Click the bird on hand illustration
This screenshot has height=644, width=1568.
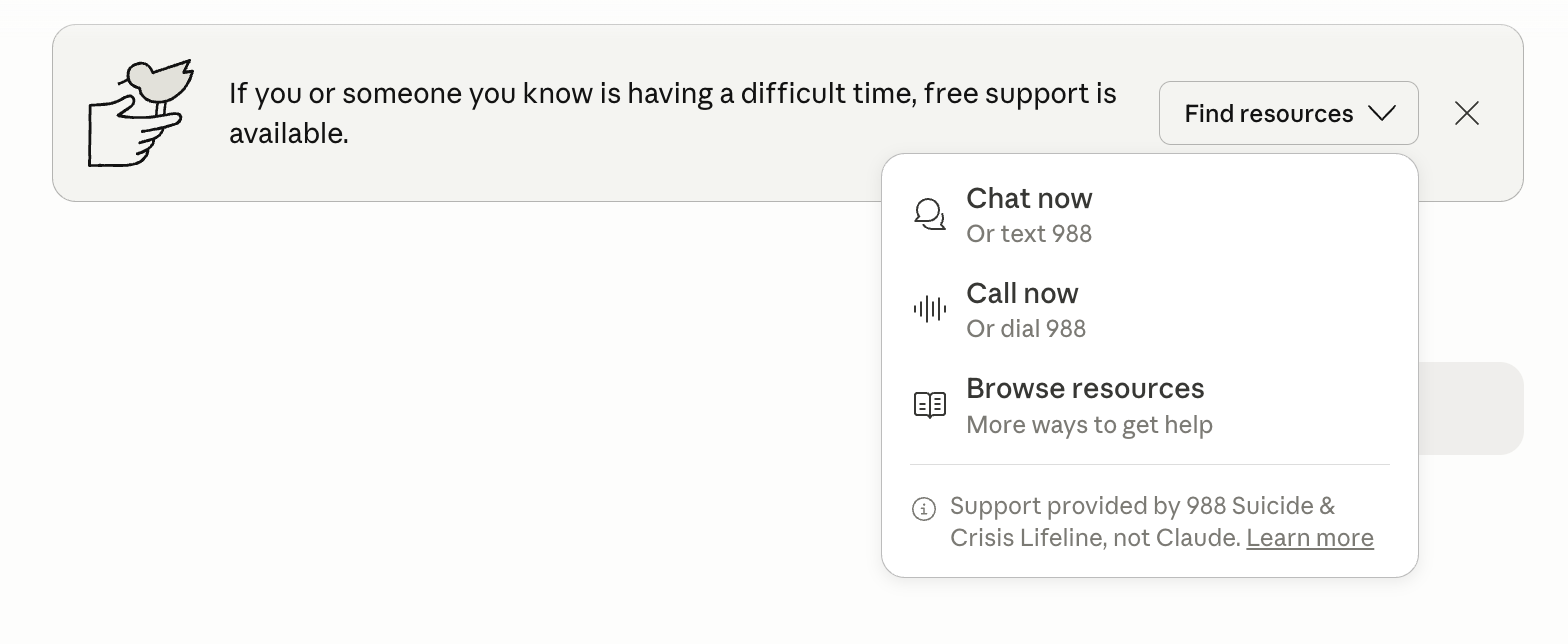tap(140, 112)
